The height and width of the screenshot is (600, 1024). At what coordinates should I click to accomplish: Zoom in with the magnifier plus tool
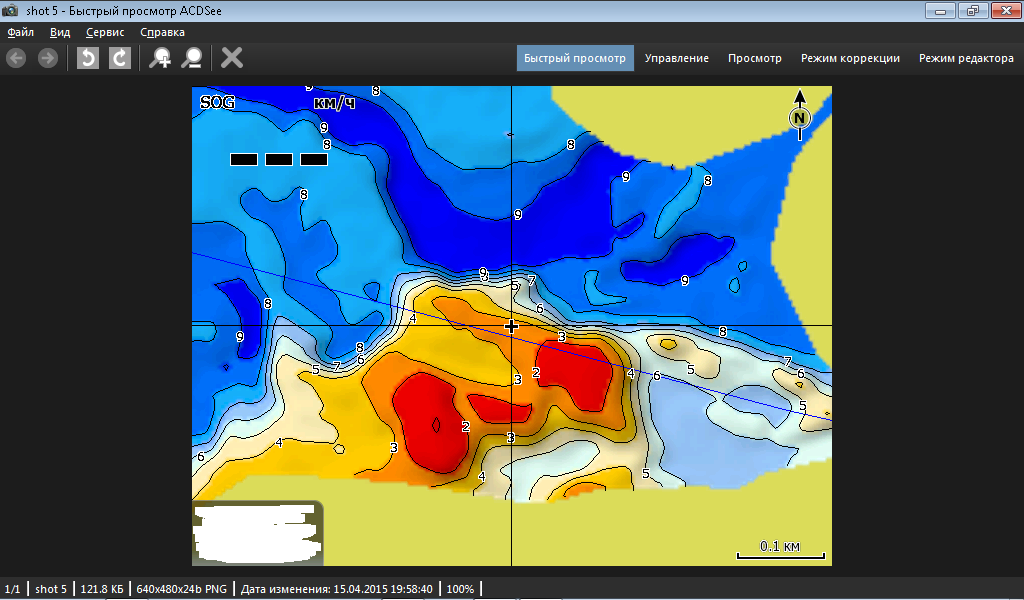(x=160, y=58)
